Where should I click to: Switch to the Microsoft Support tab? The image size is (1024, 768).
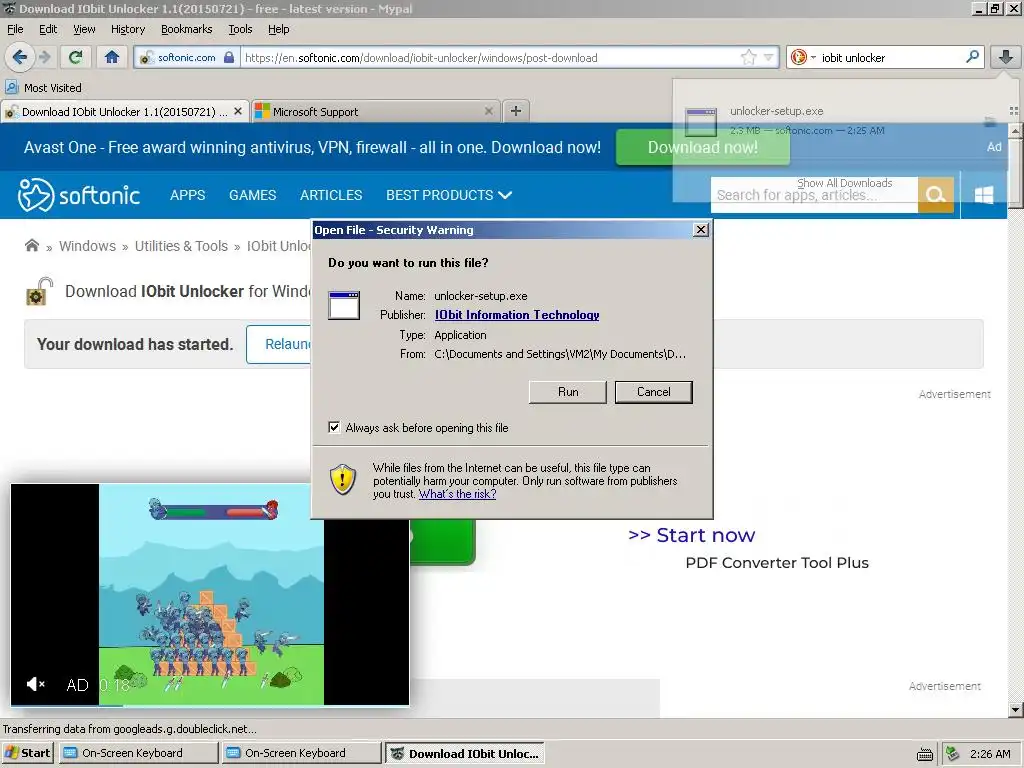tap(376, 112)
